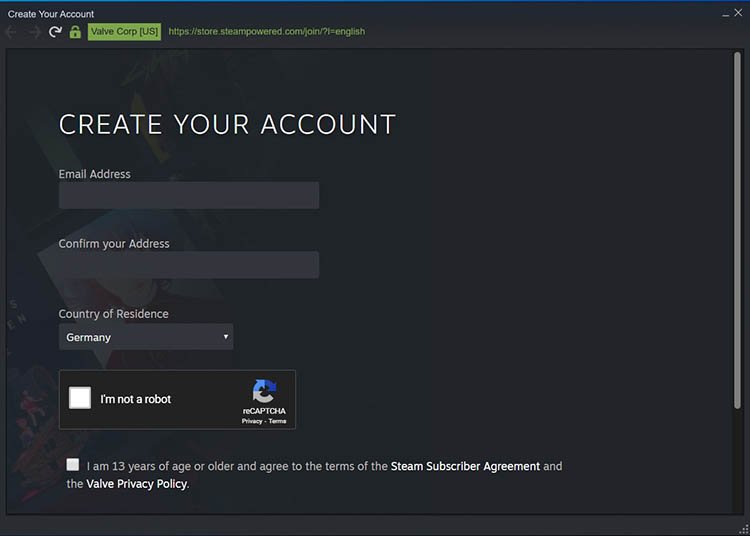Image resolution: width=750 pixels, height=536 pixels.
Task: Focus the Email Address input field
Action: (x=189, y=195)
